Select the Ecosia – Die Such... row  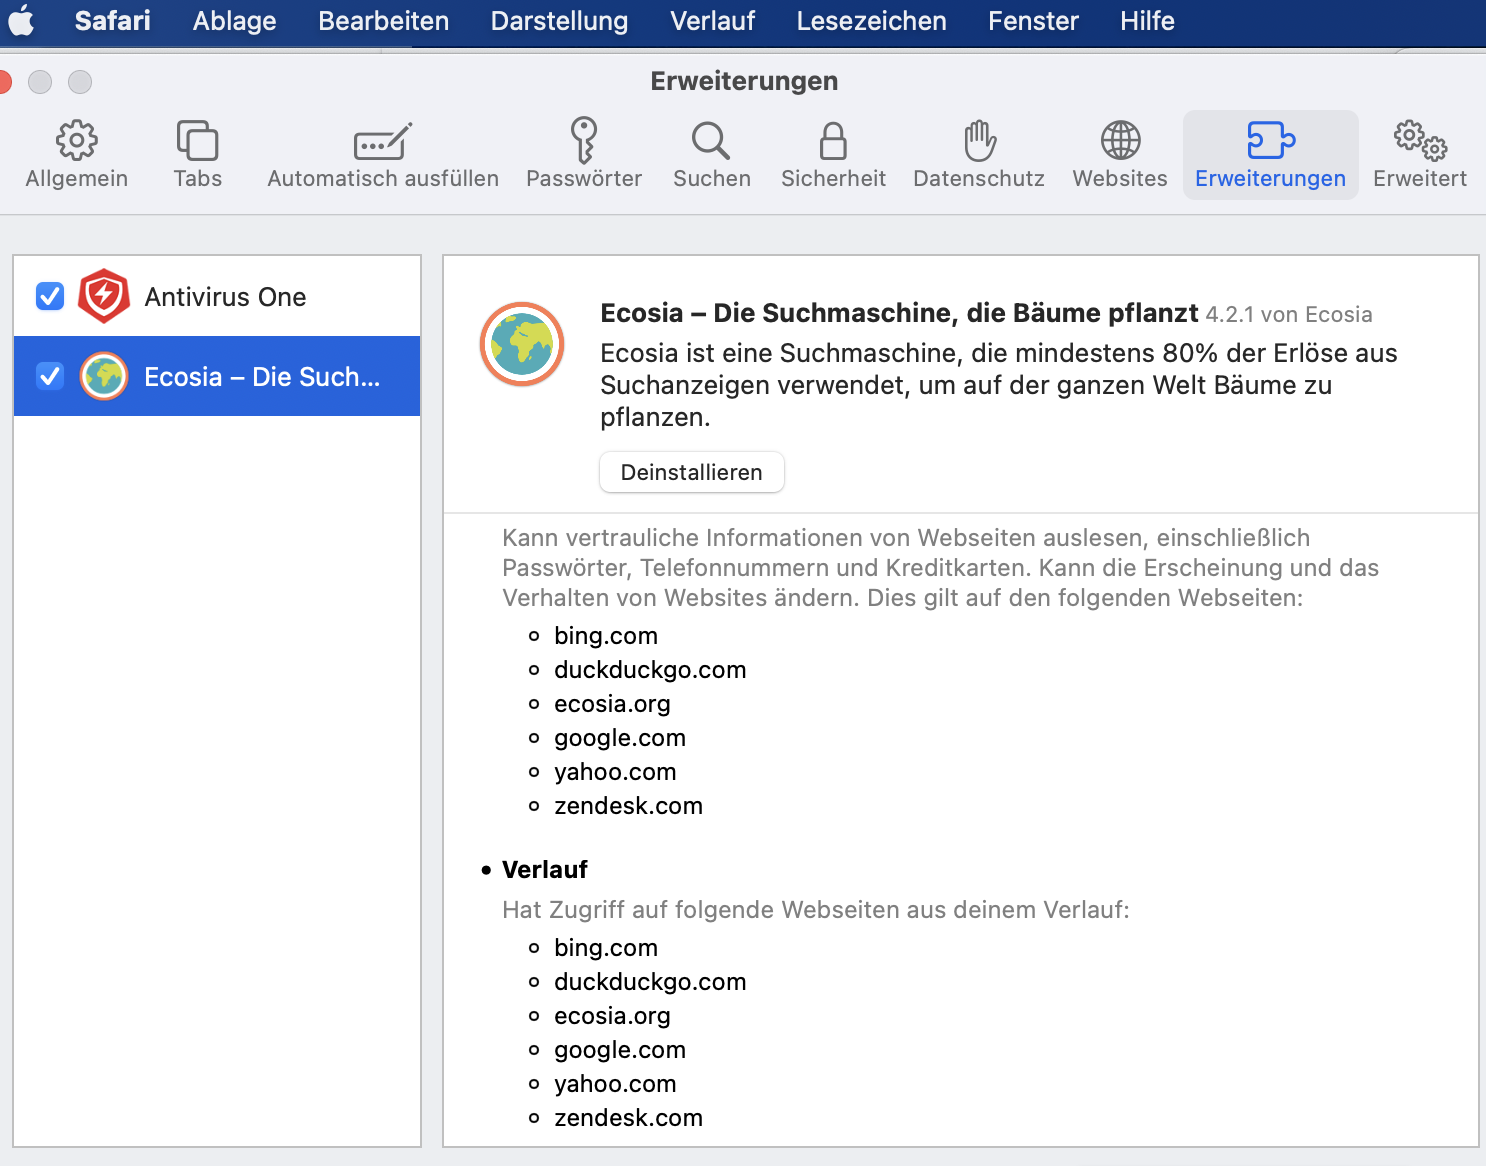217,376
